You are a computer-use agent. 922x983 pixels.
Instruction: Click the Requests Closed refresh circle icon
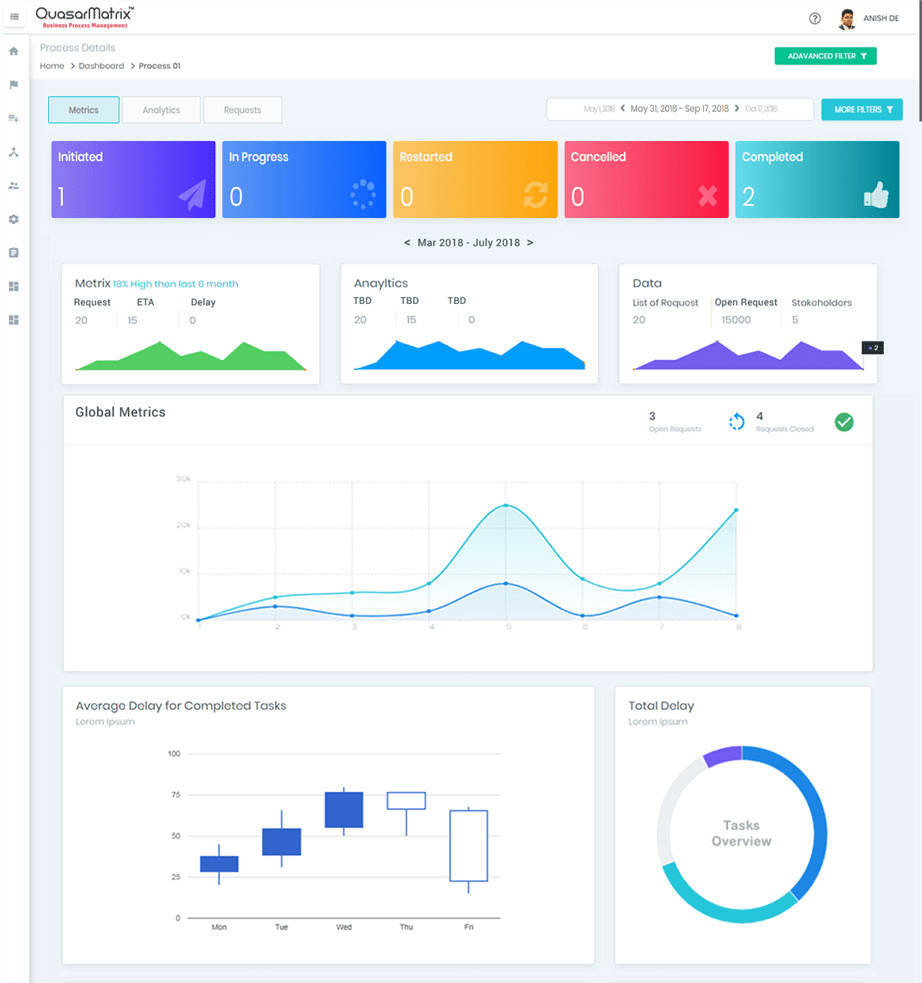pyautogui.click(x=737, y=422)
